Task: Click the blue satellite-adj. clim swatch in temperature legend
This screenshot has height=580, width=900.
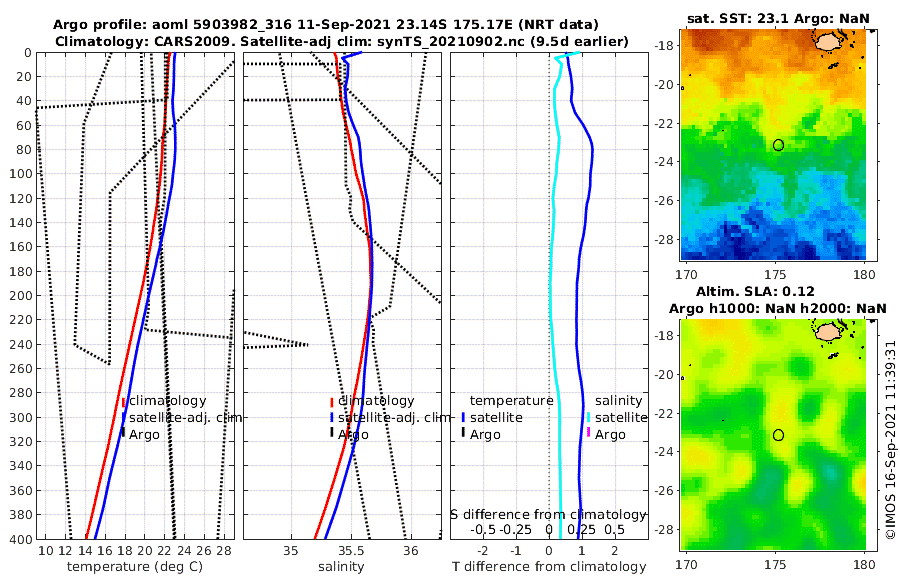Action: click(x=123, y=417)
